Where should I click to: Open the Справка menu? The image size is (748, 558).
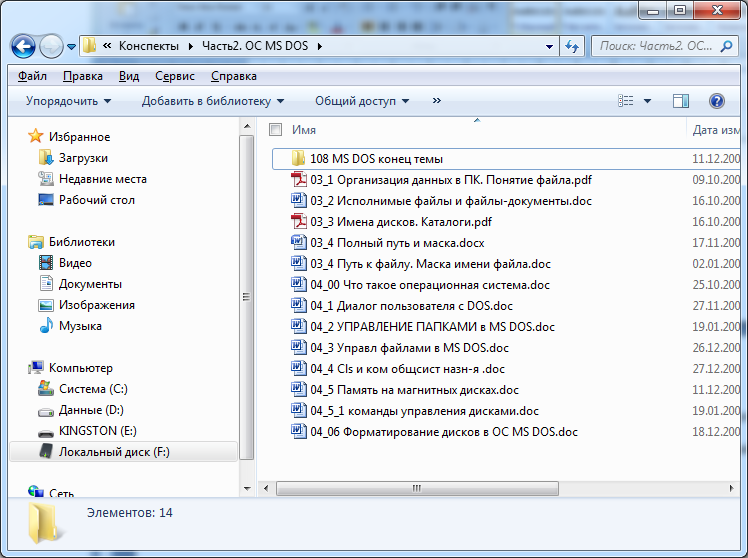coord(234,76)
